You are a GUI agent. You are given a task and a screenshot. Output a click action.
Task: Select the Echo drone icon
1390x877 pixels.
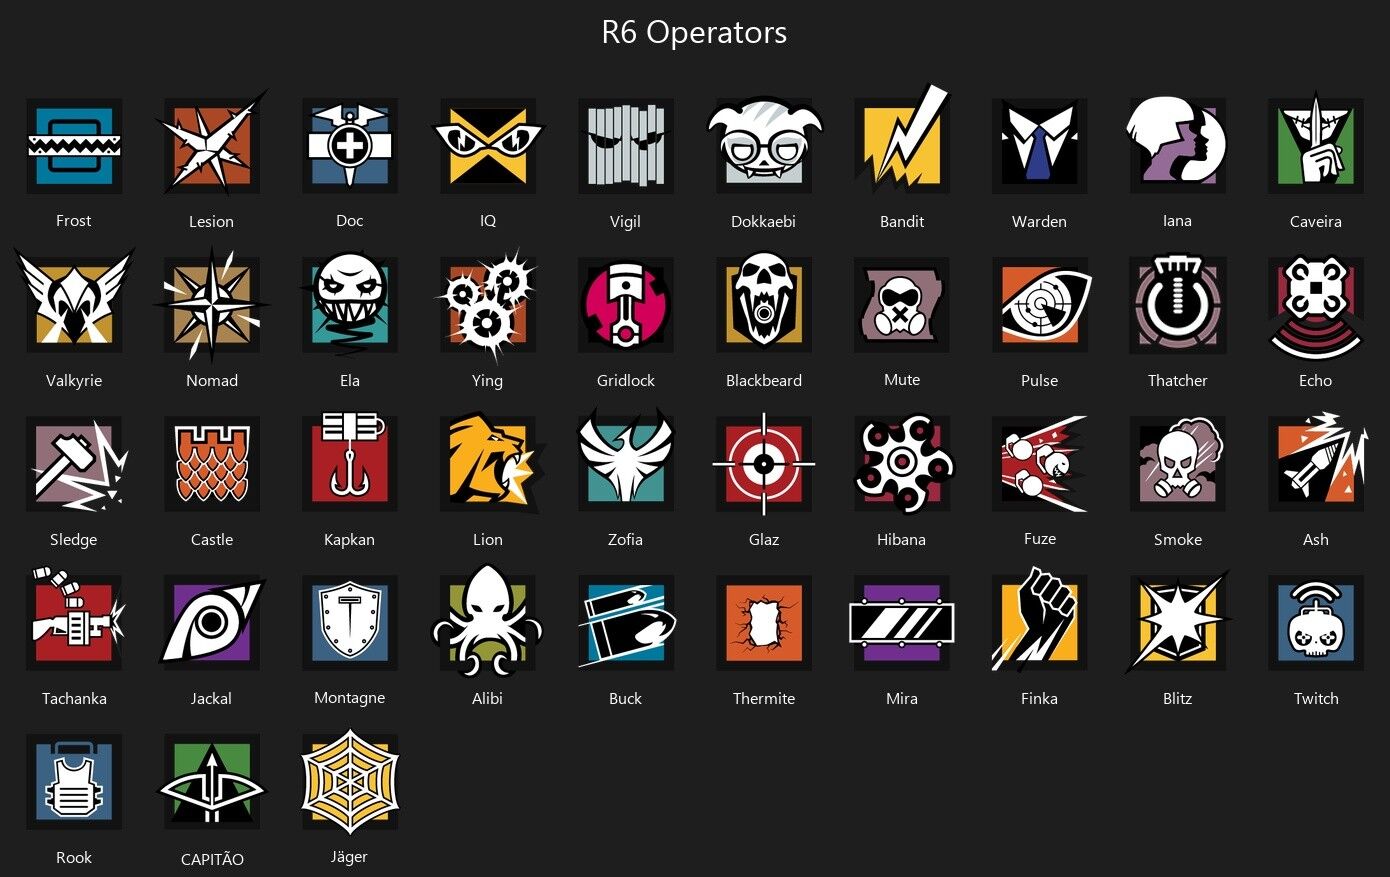(1316, 306)
